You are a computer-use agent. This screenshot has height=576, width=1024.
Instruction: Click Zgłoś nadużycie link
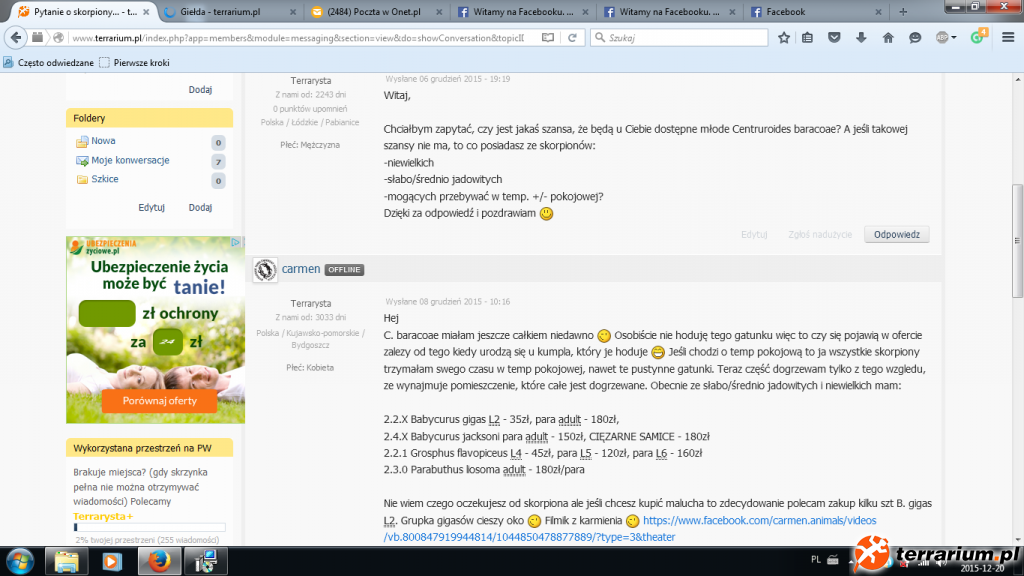pos(820,234)
